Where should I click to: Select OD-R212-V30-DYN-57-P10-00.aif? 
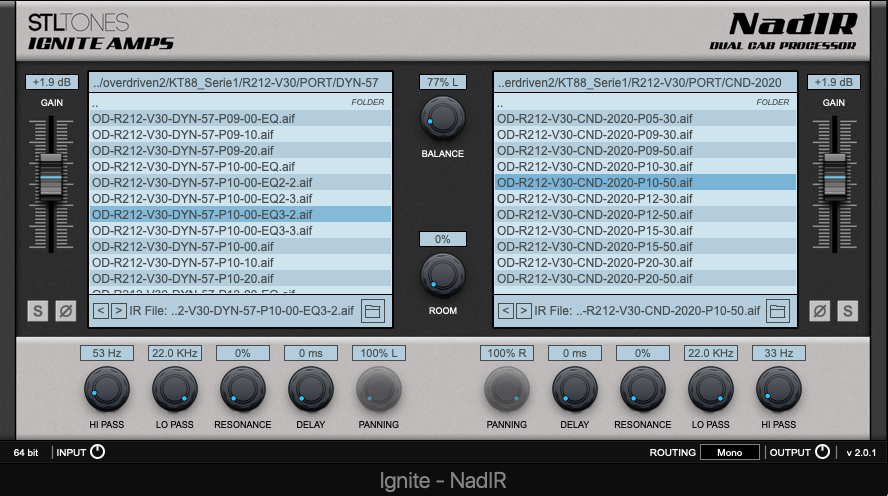coord(240,246)
